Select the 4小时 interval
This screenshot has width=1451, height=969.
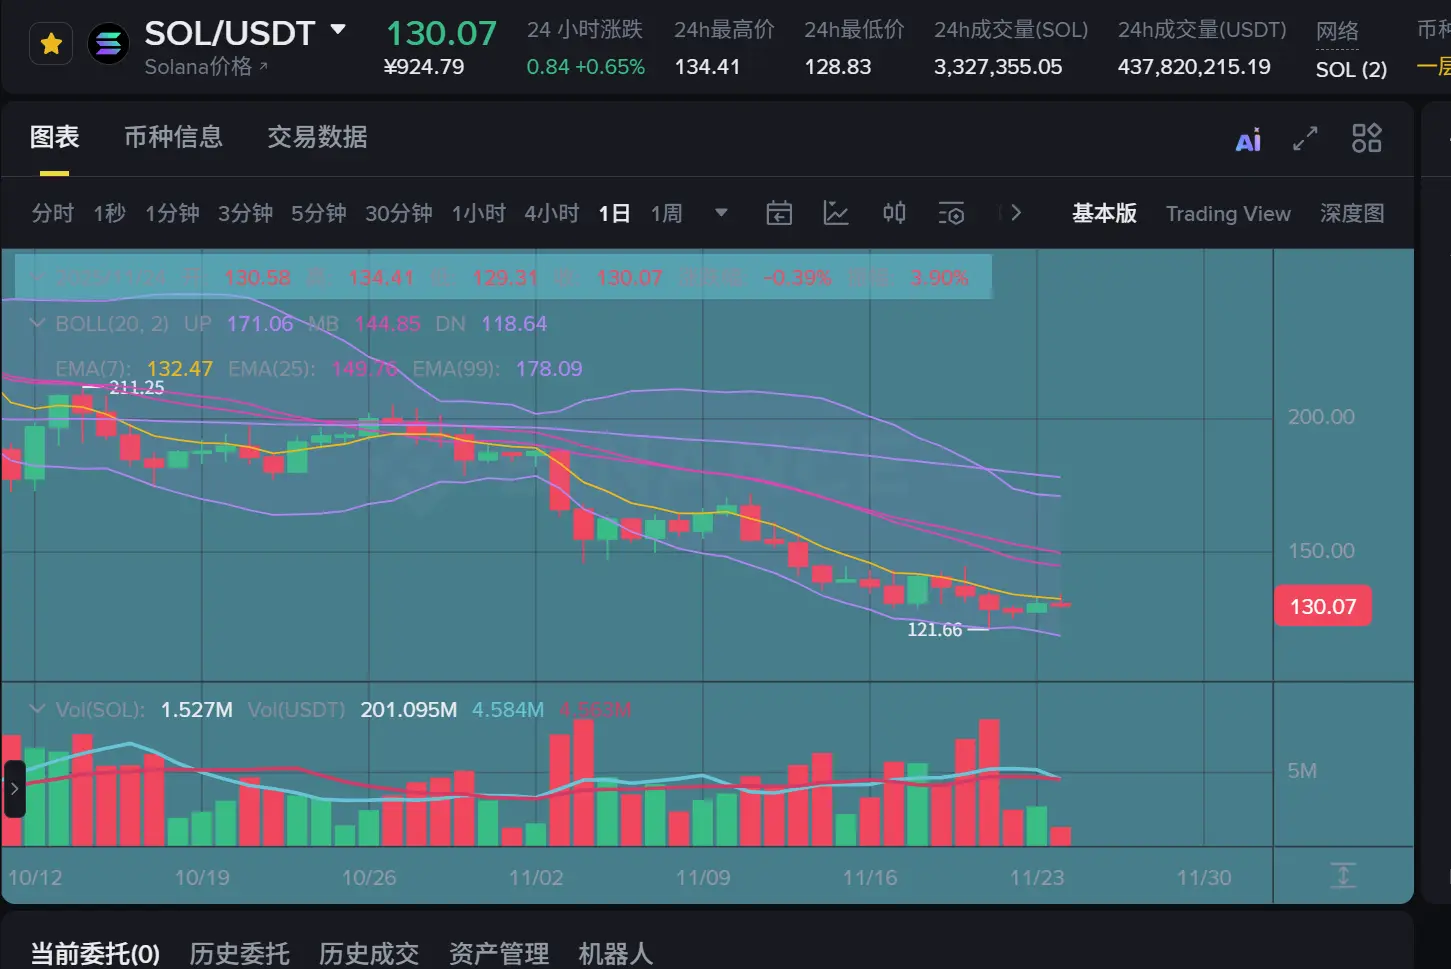pos(552,213)
